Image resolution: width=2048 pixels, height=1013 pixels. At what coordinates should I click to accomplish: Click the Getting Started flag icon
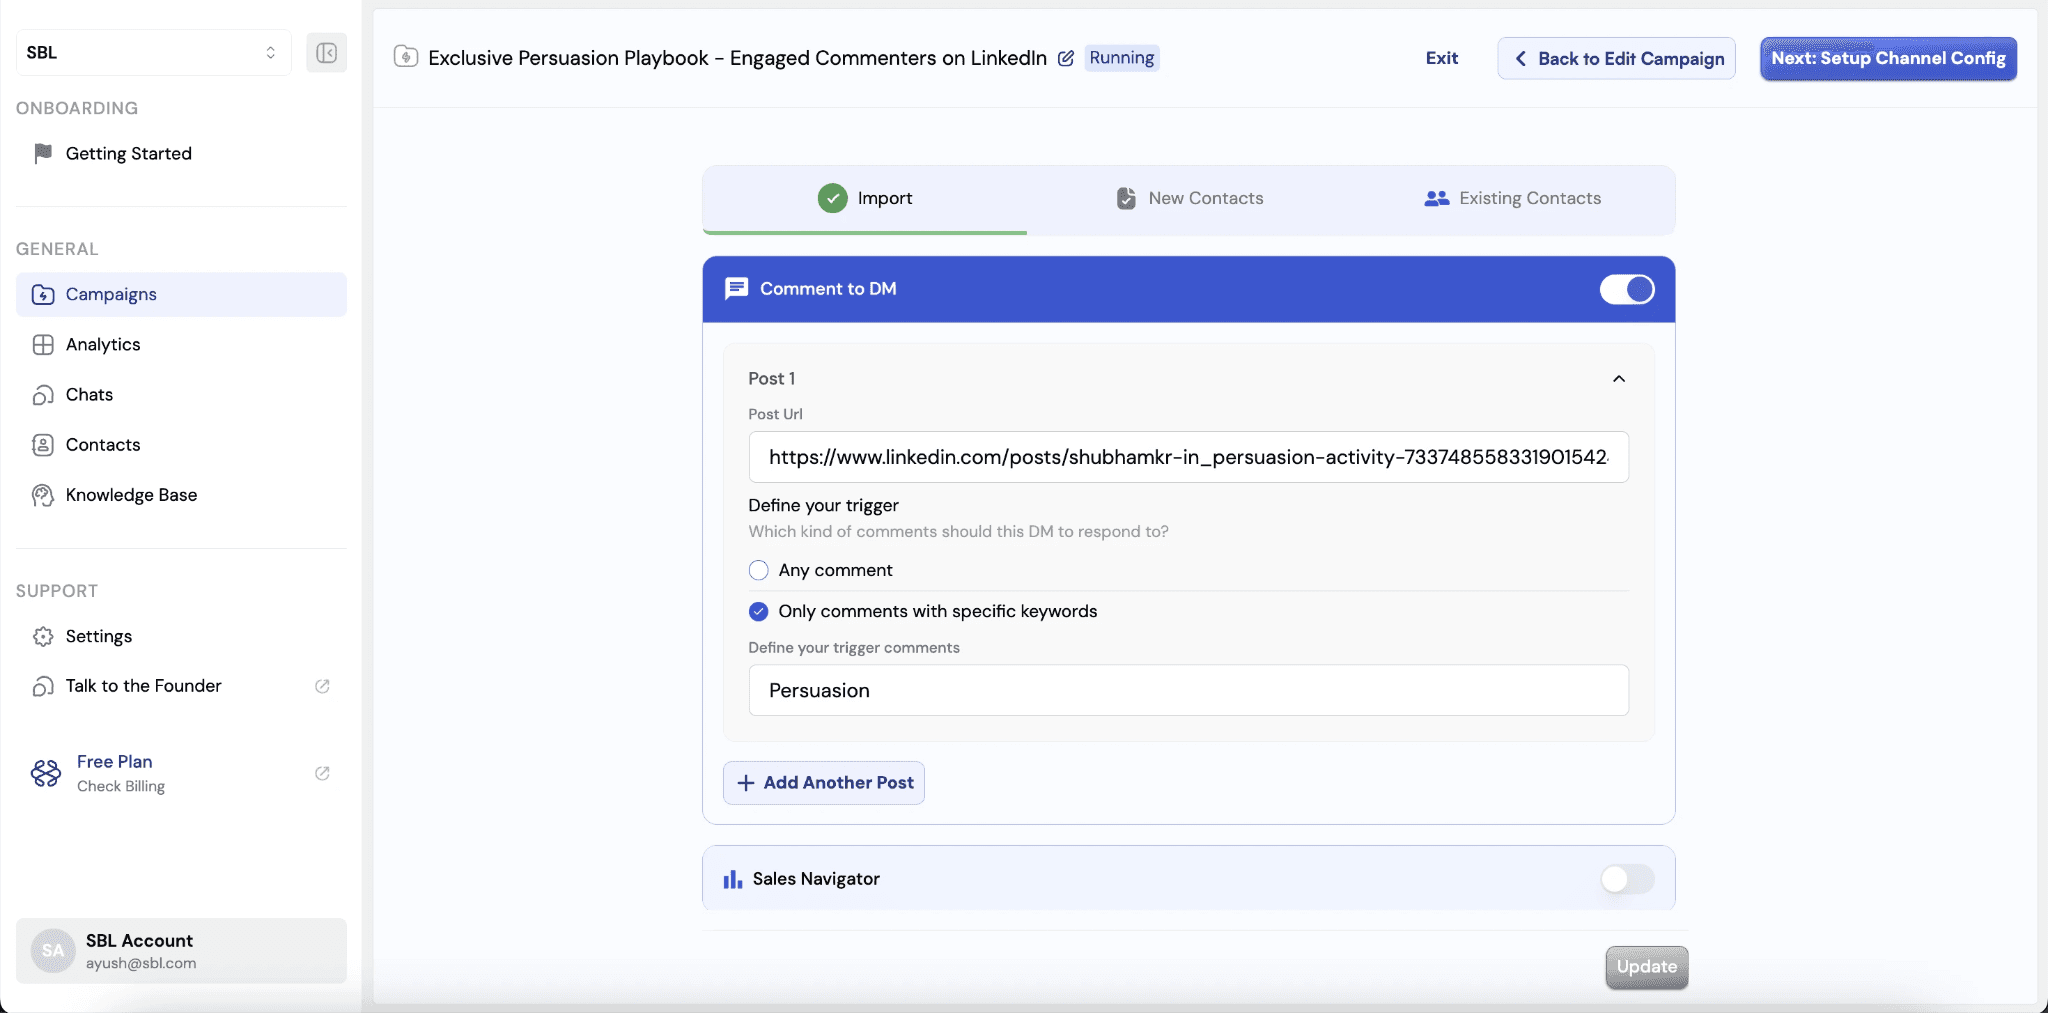click(x=42, y=152)
